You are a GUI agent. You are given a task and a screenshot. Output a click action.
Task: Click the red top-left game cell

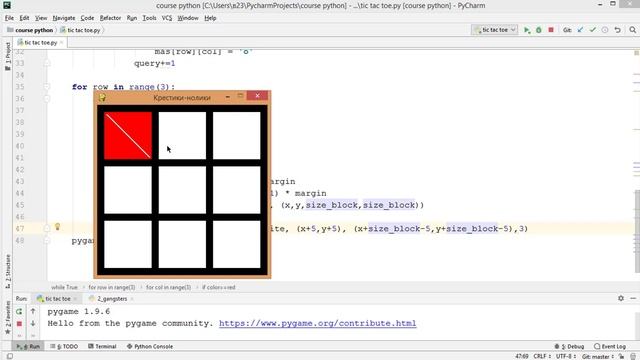[x=128, y=136]
